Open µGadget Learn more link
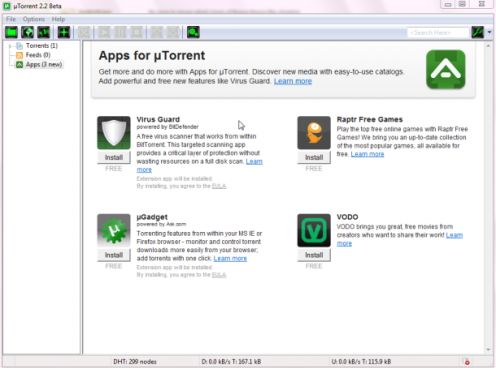Image resolution: width=496 pixels, height=368 pixels. tap(230, 258)
